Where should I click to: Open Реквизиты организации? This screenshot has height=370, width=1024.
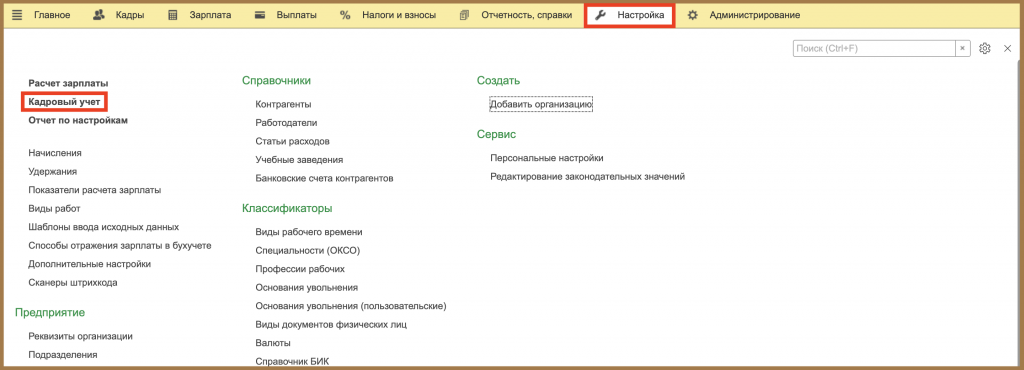(80, 336)
